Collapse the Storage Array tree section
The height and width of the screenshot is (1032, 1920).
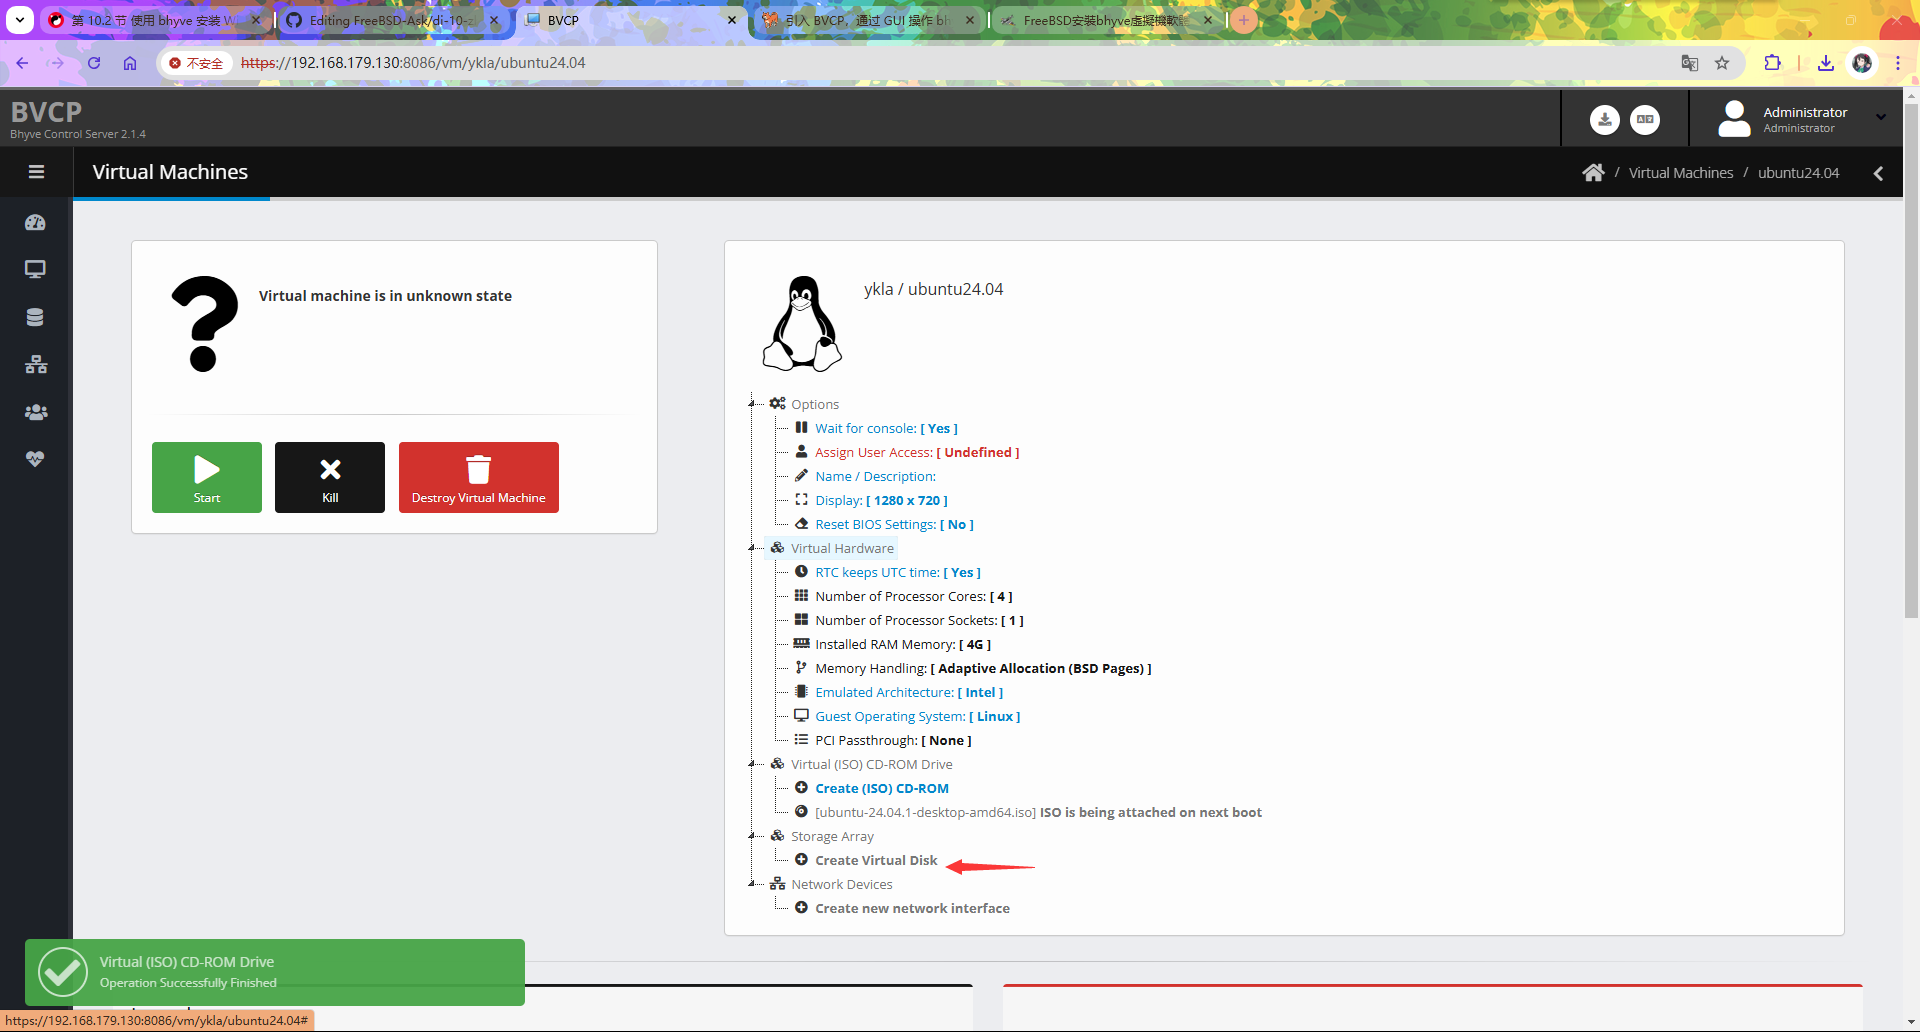tap(752, 836)
